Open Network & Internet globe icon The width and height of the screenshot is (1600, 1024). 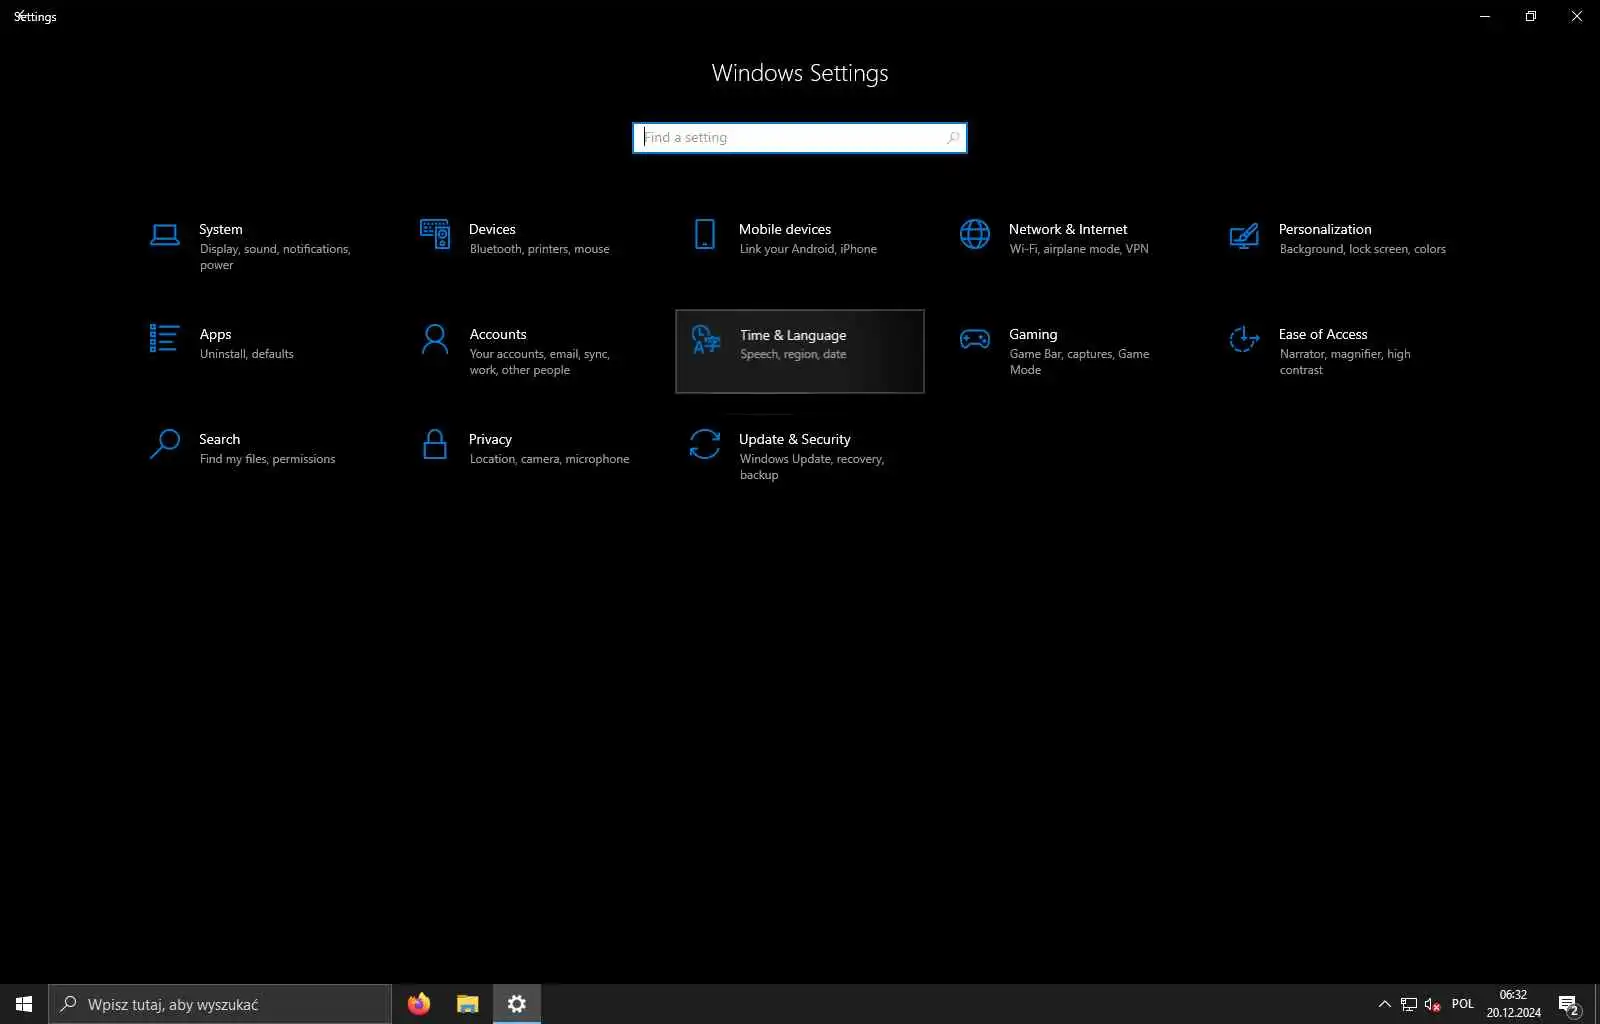pyautogui.click(x=975, y=234)
